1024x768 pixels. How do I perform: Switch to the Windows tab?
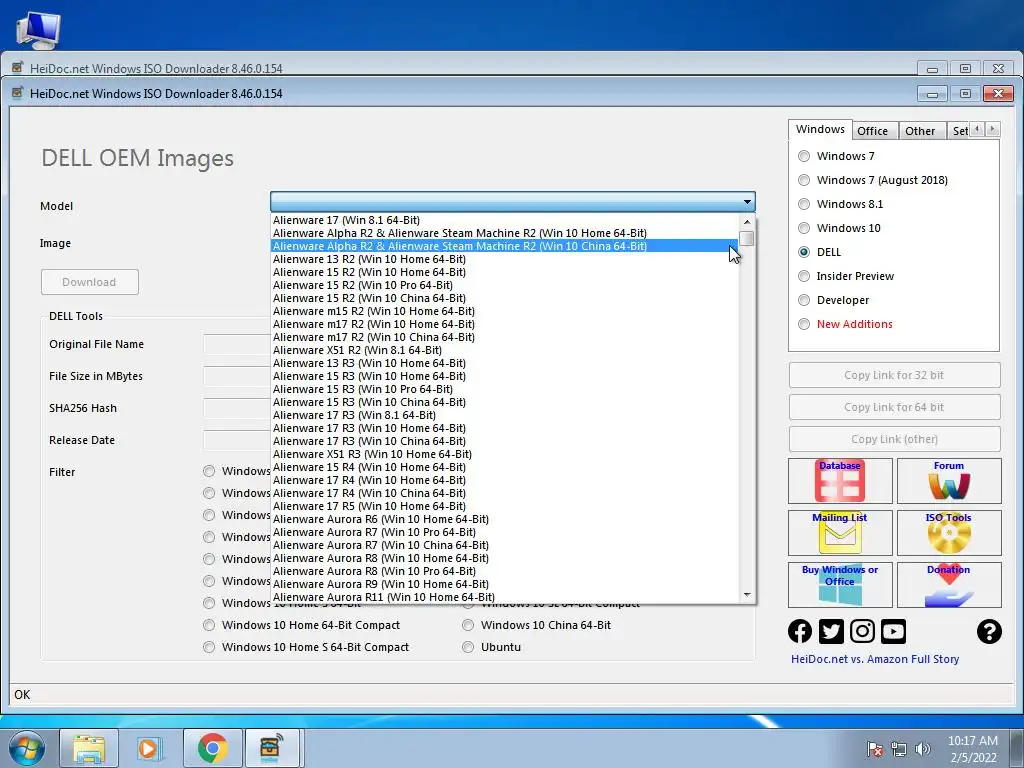point(820,129)
